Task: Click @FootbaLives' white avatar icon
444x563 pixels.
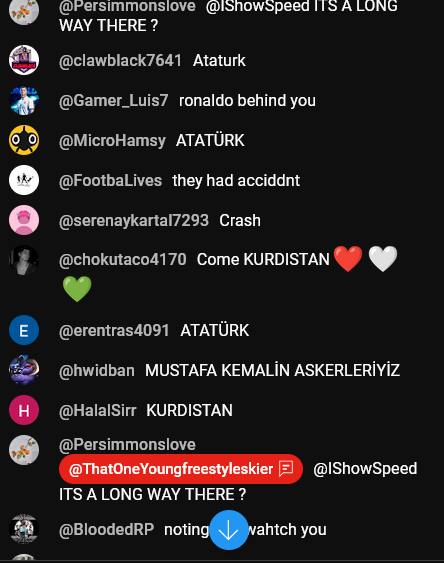Action: point(24,180)
